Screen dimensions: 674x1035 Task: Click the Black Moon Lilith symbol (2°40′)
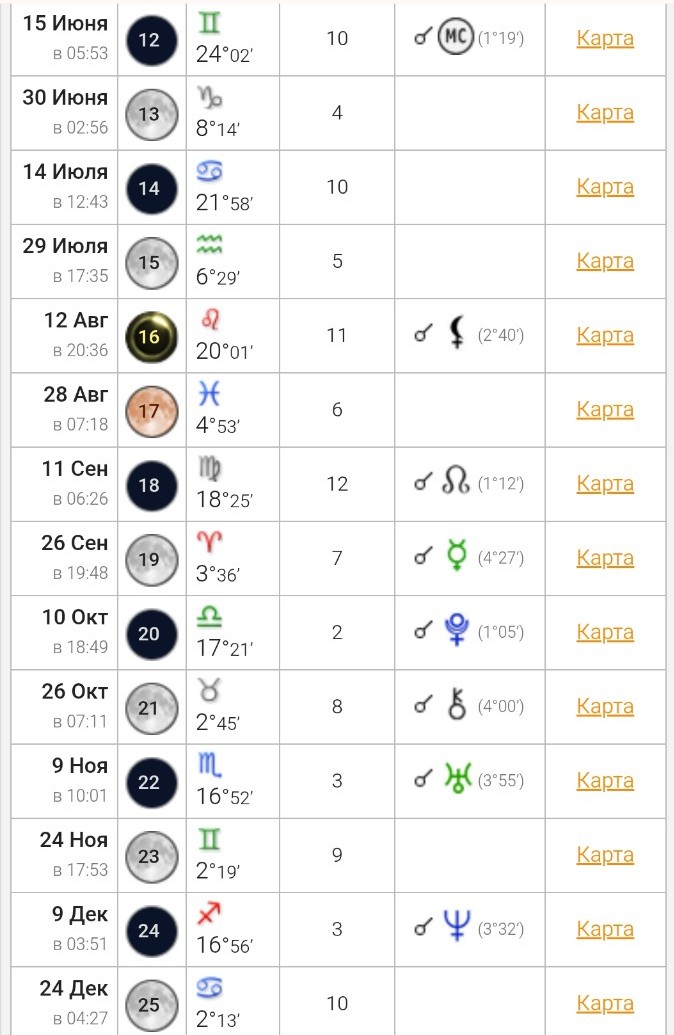click(x=456, y=335)
